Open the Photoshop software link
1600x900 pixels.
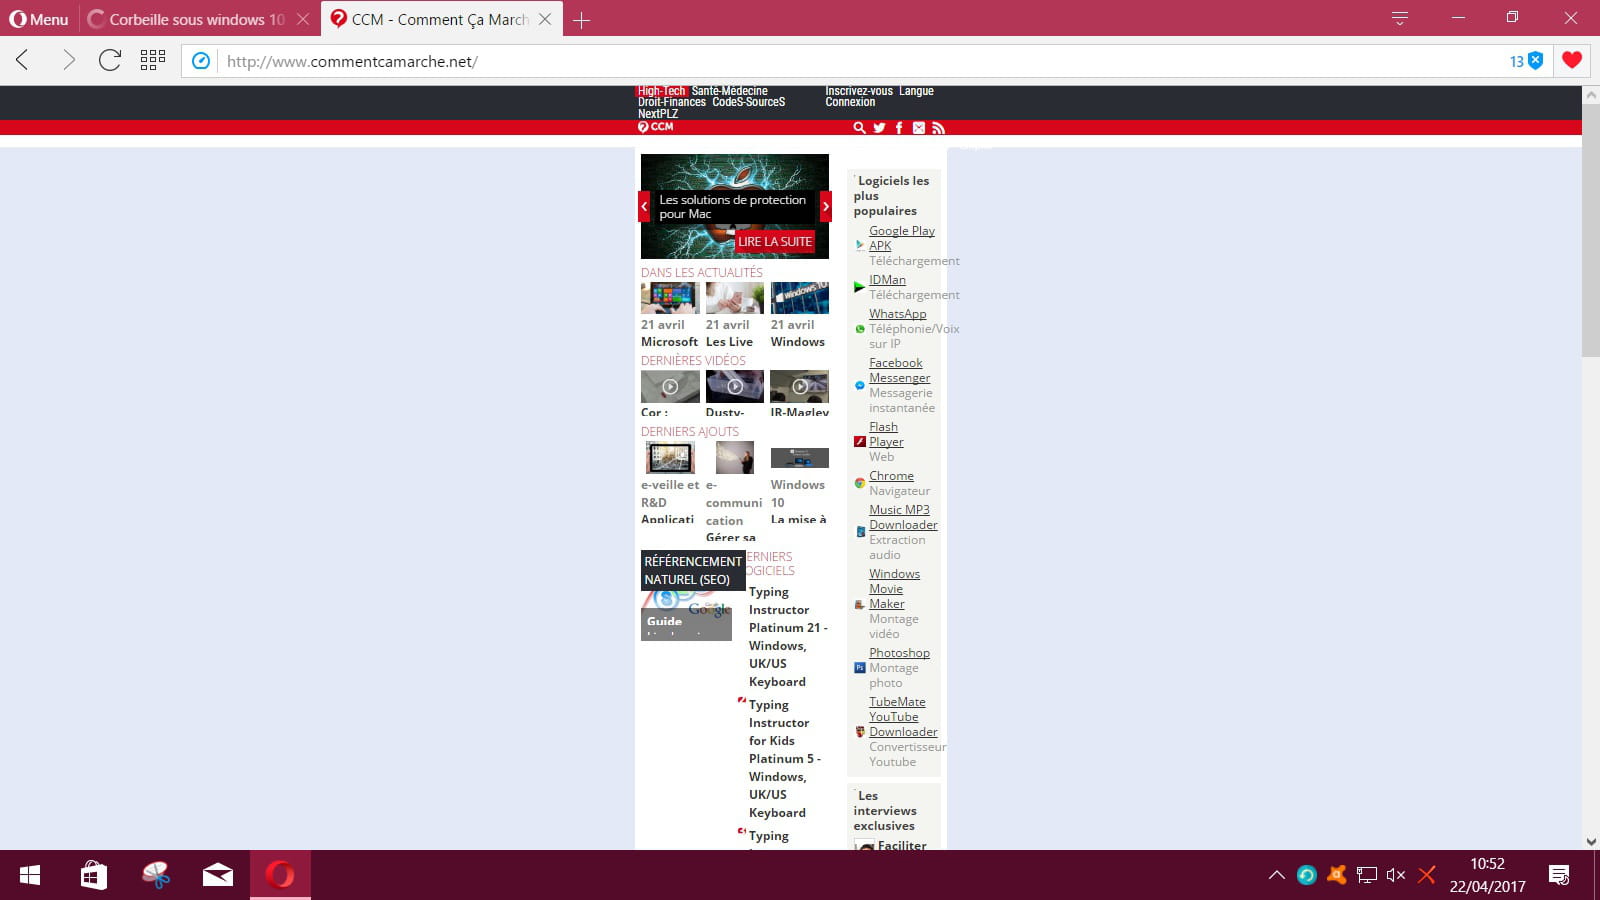click(x=899, y=653)
